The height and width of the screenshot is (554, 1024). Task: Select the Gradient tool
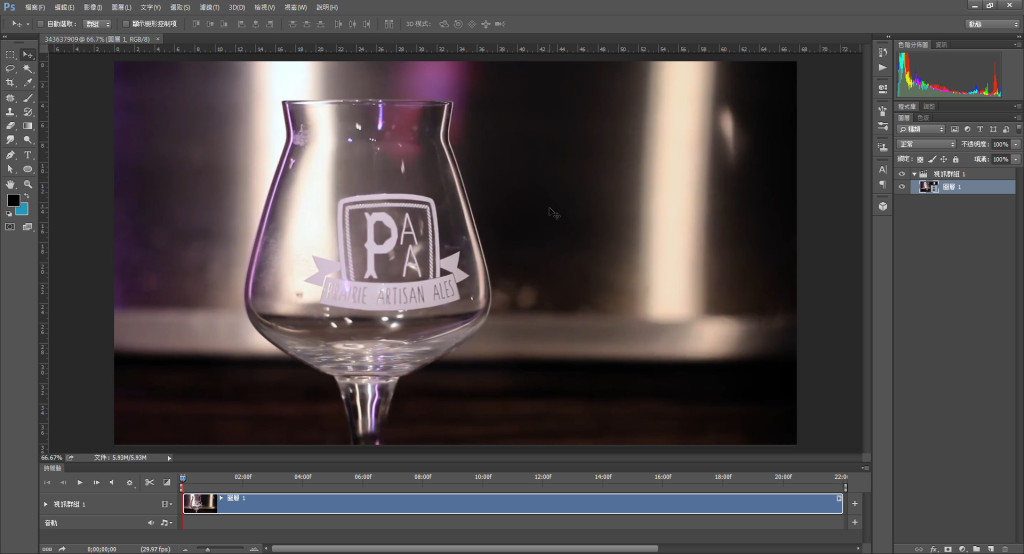[27, 126]
